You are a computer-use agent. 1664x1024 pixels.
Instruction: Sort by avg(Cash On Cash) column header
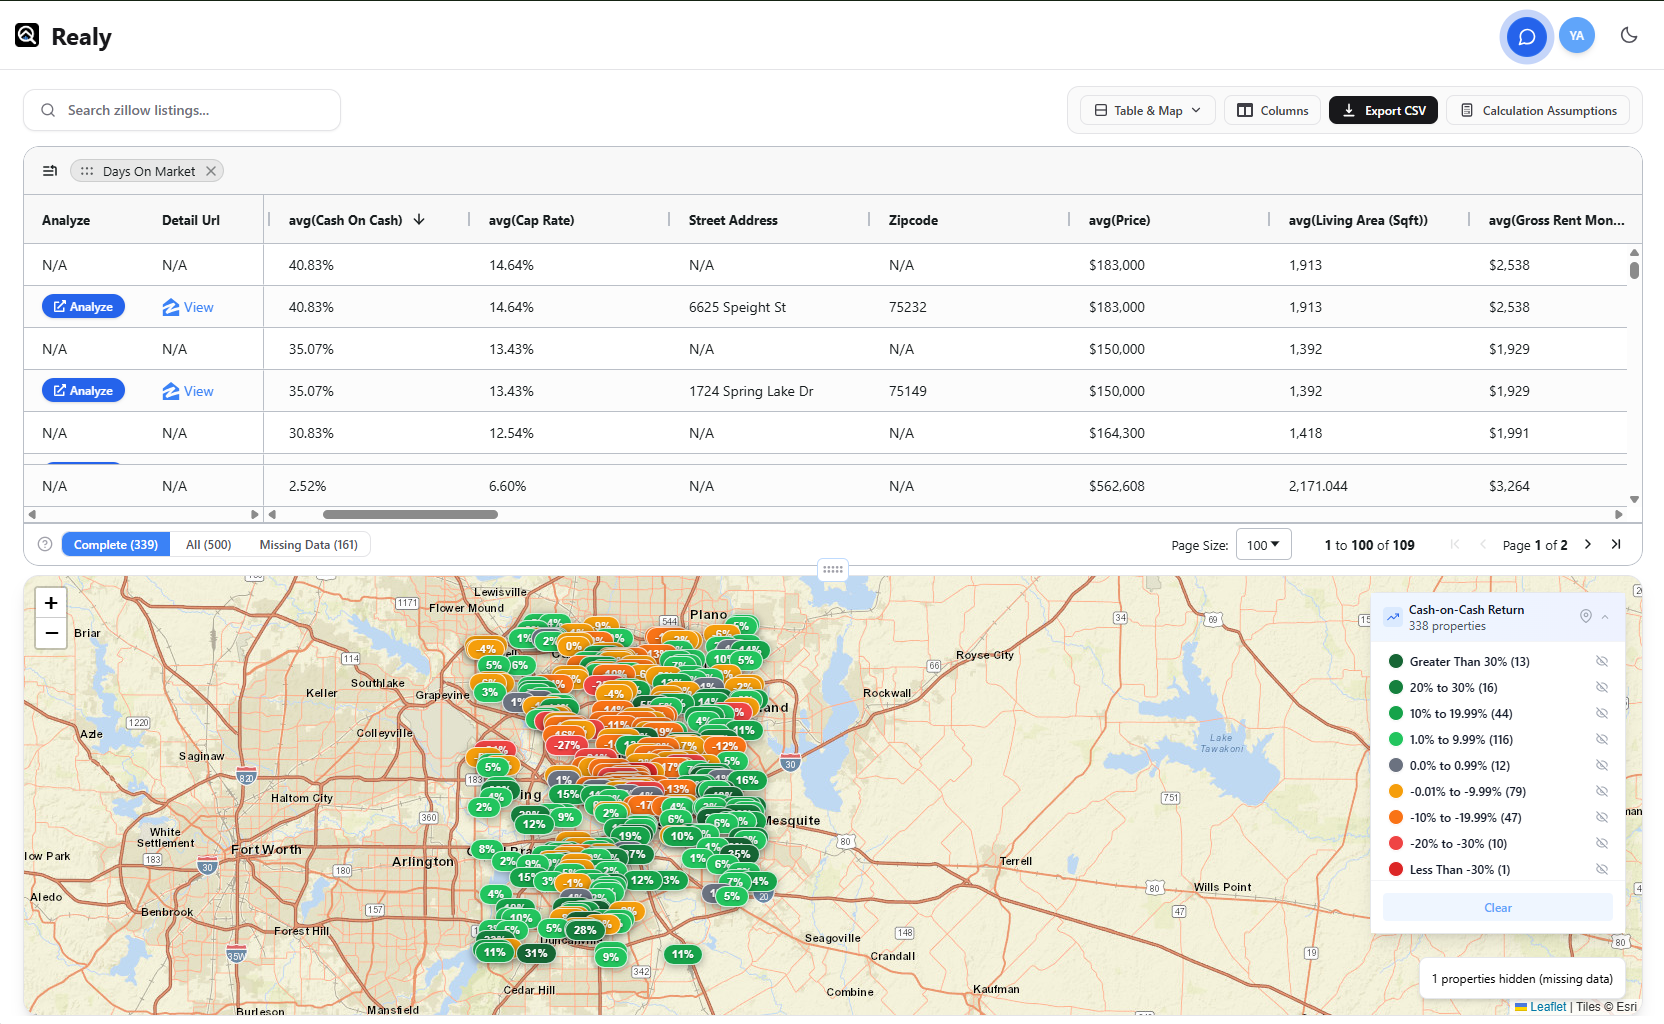coord(345,220)
